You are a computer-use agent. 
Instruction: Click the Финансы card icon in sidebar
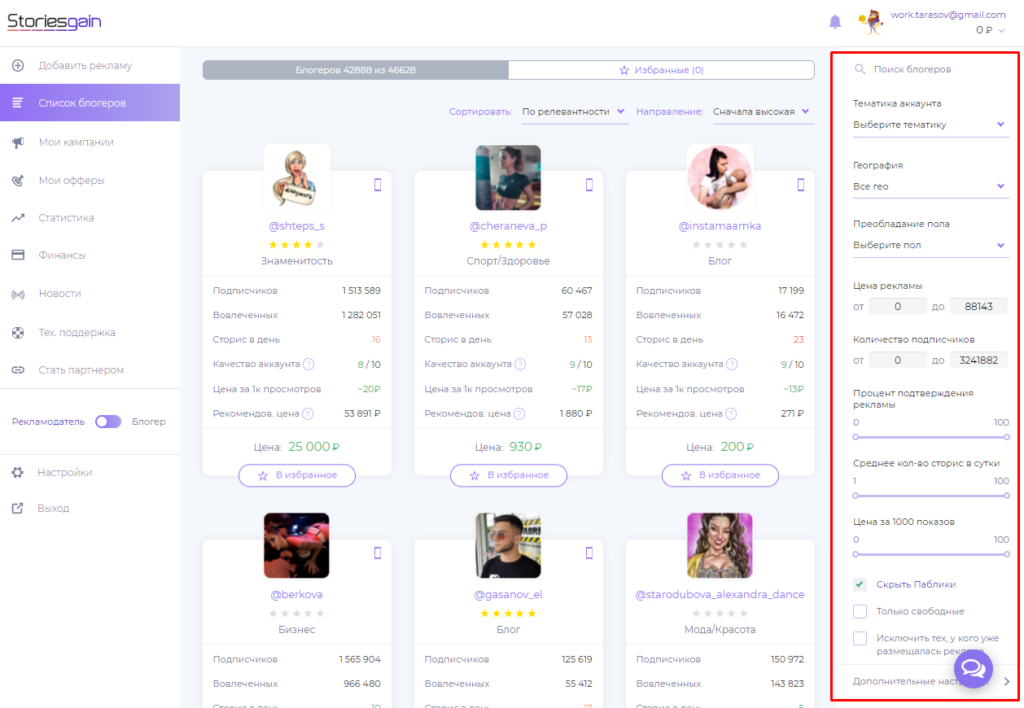click(18, 255)
